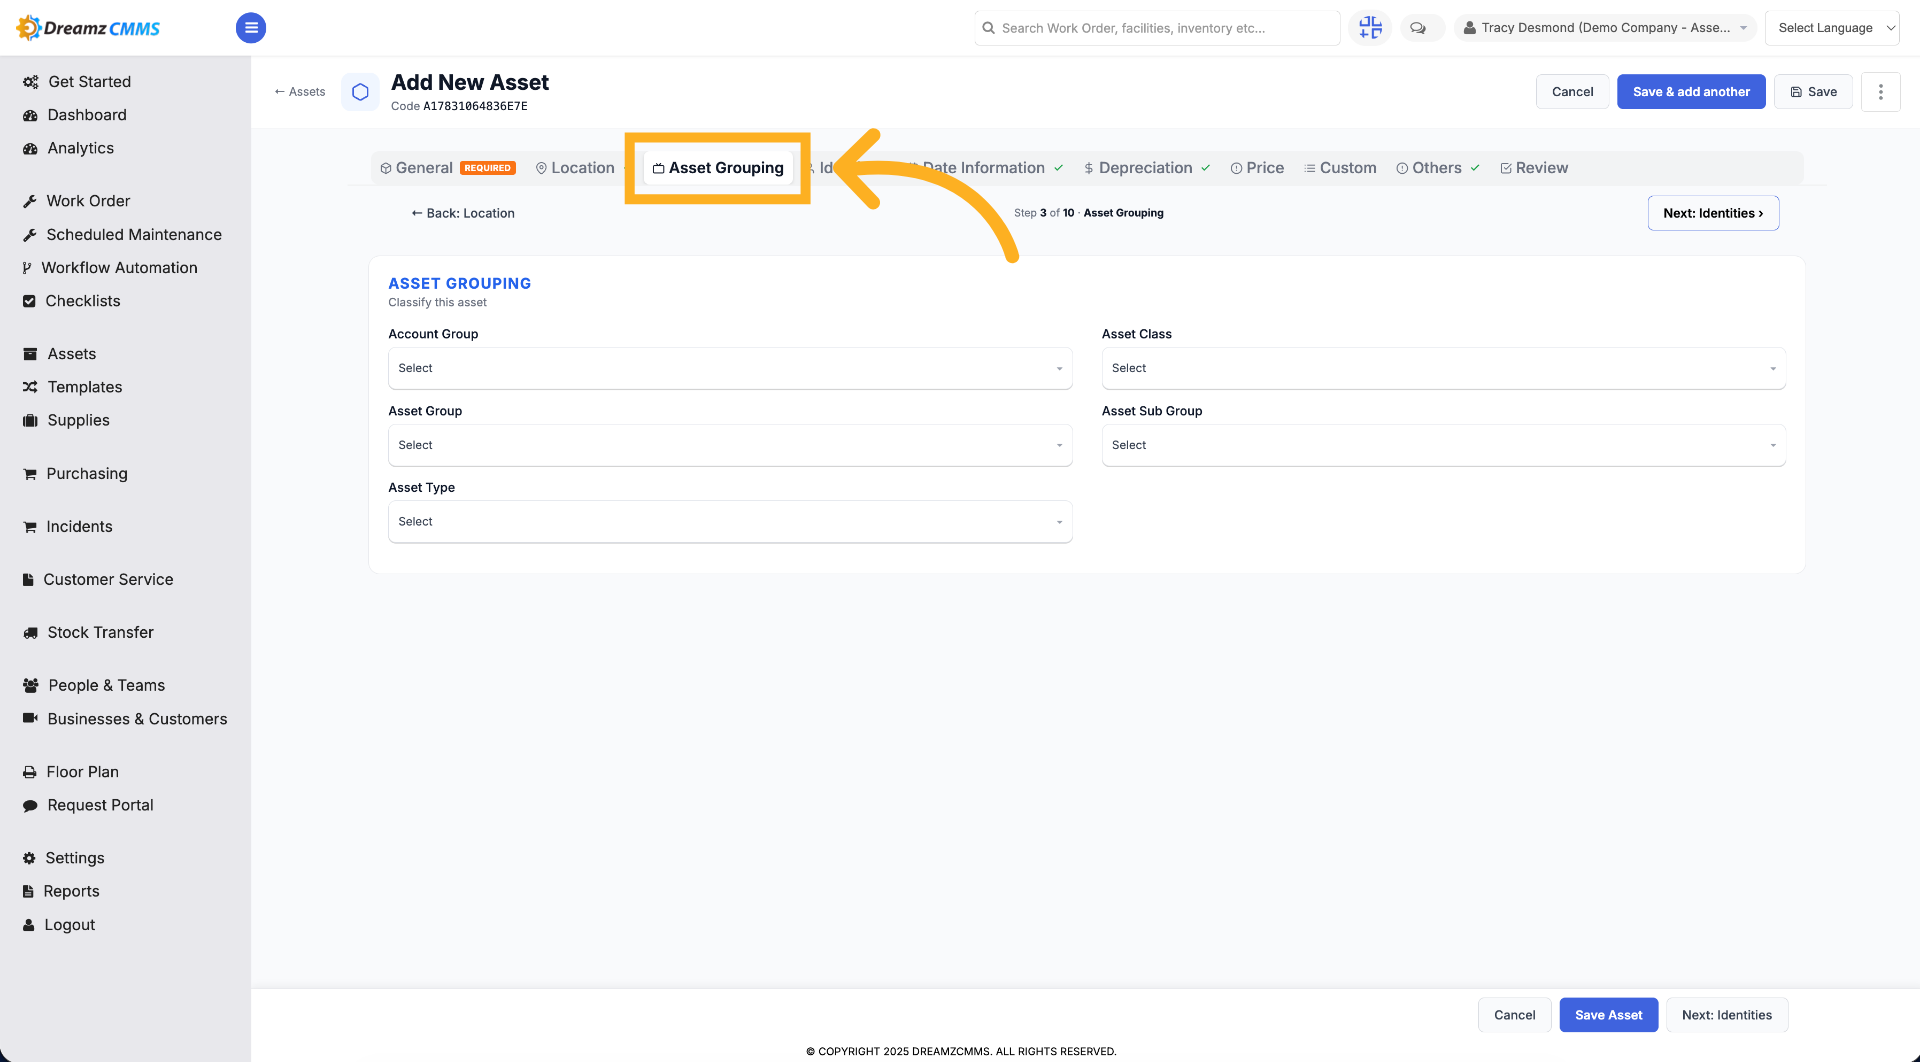The height and width of the screenshot is (1062, 1920).
Task: Go back via Back: Location link
Action: [463, 213]
